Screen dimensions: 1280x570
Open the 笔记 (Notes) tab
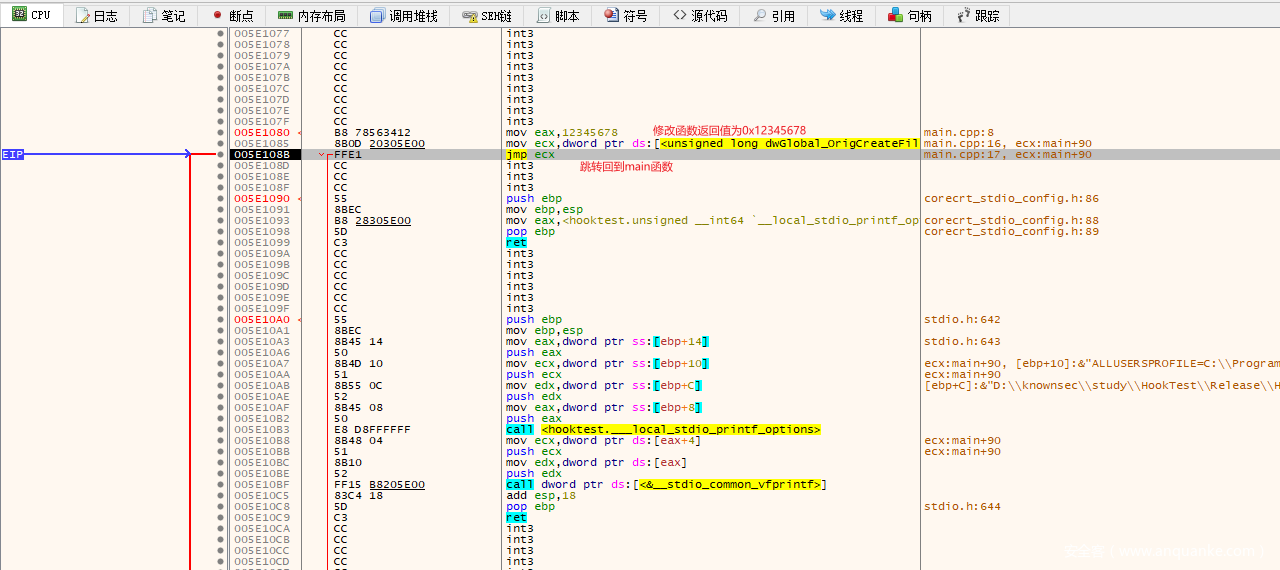(164, 15)
